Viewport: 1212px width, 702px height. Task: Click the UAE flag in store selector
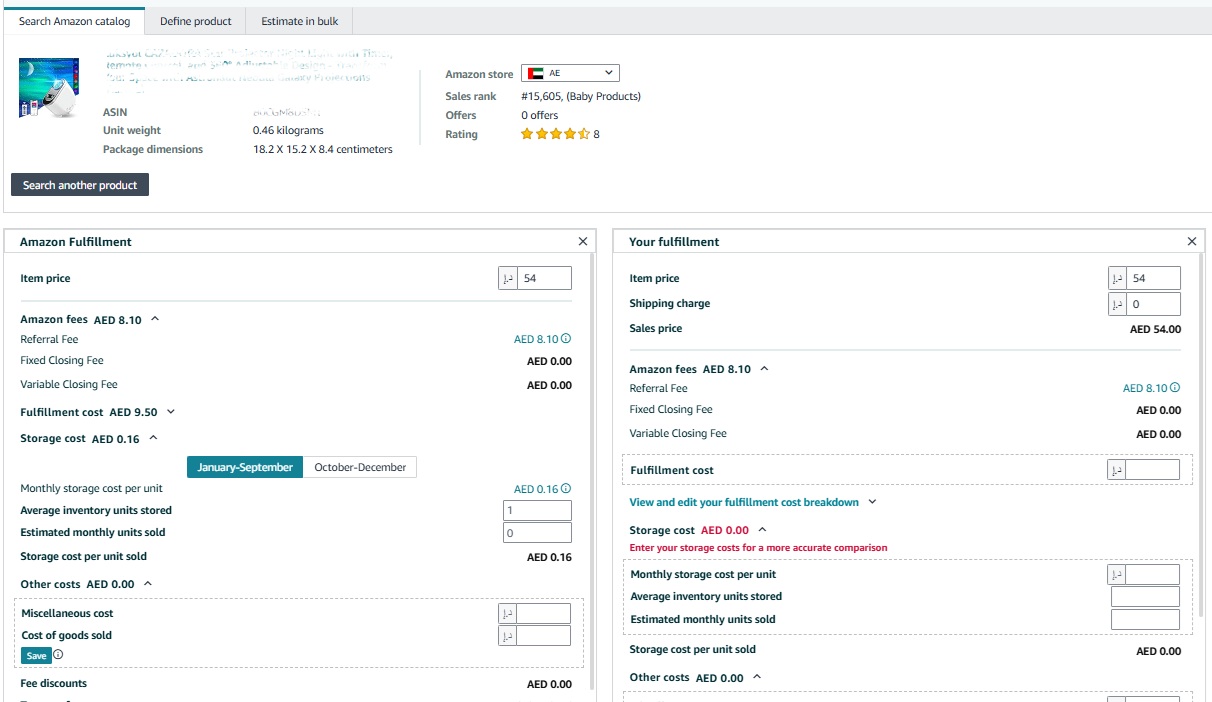(535, 73)
